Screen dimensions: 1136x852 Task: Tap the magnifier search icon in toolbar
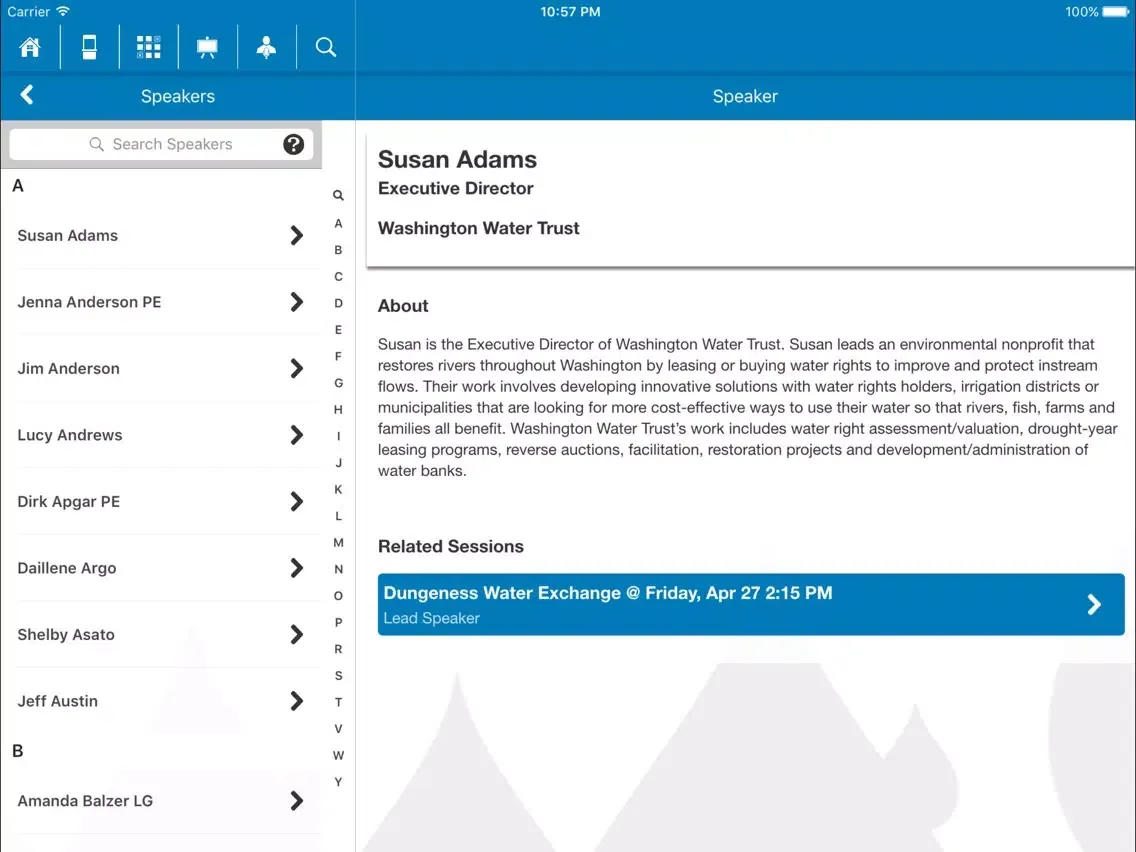point(326,47)
